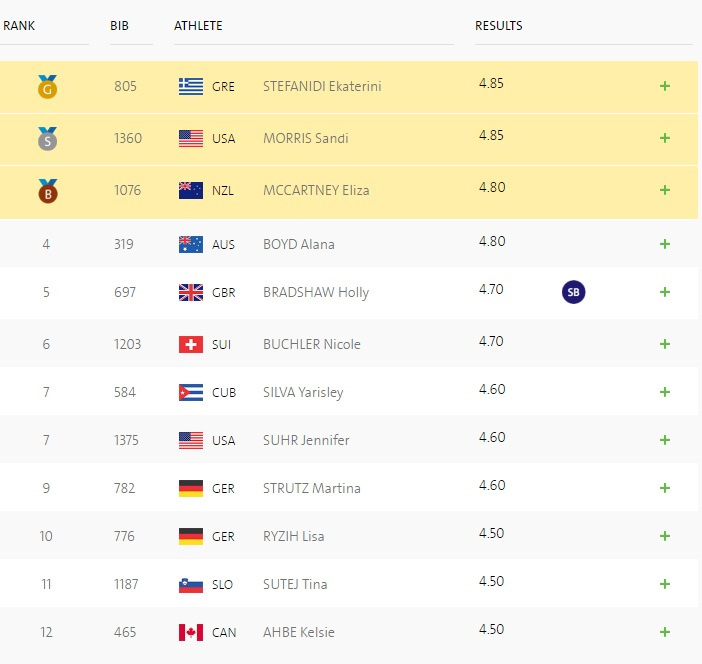Sort by RANK column header
This screenshot has height=664, width=702.
tap(19, 25)
